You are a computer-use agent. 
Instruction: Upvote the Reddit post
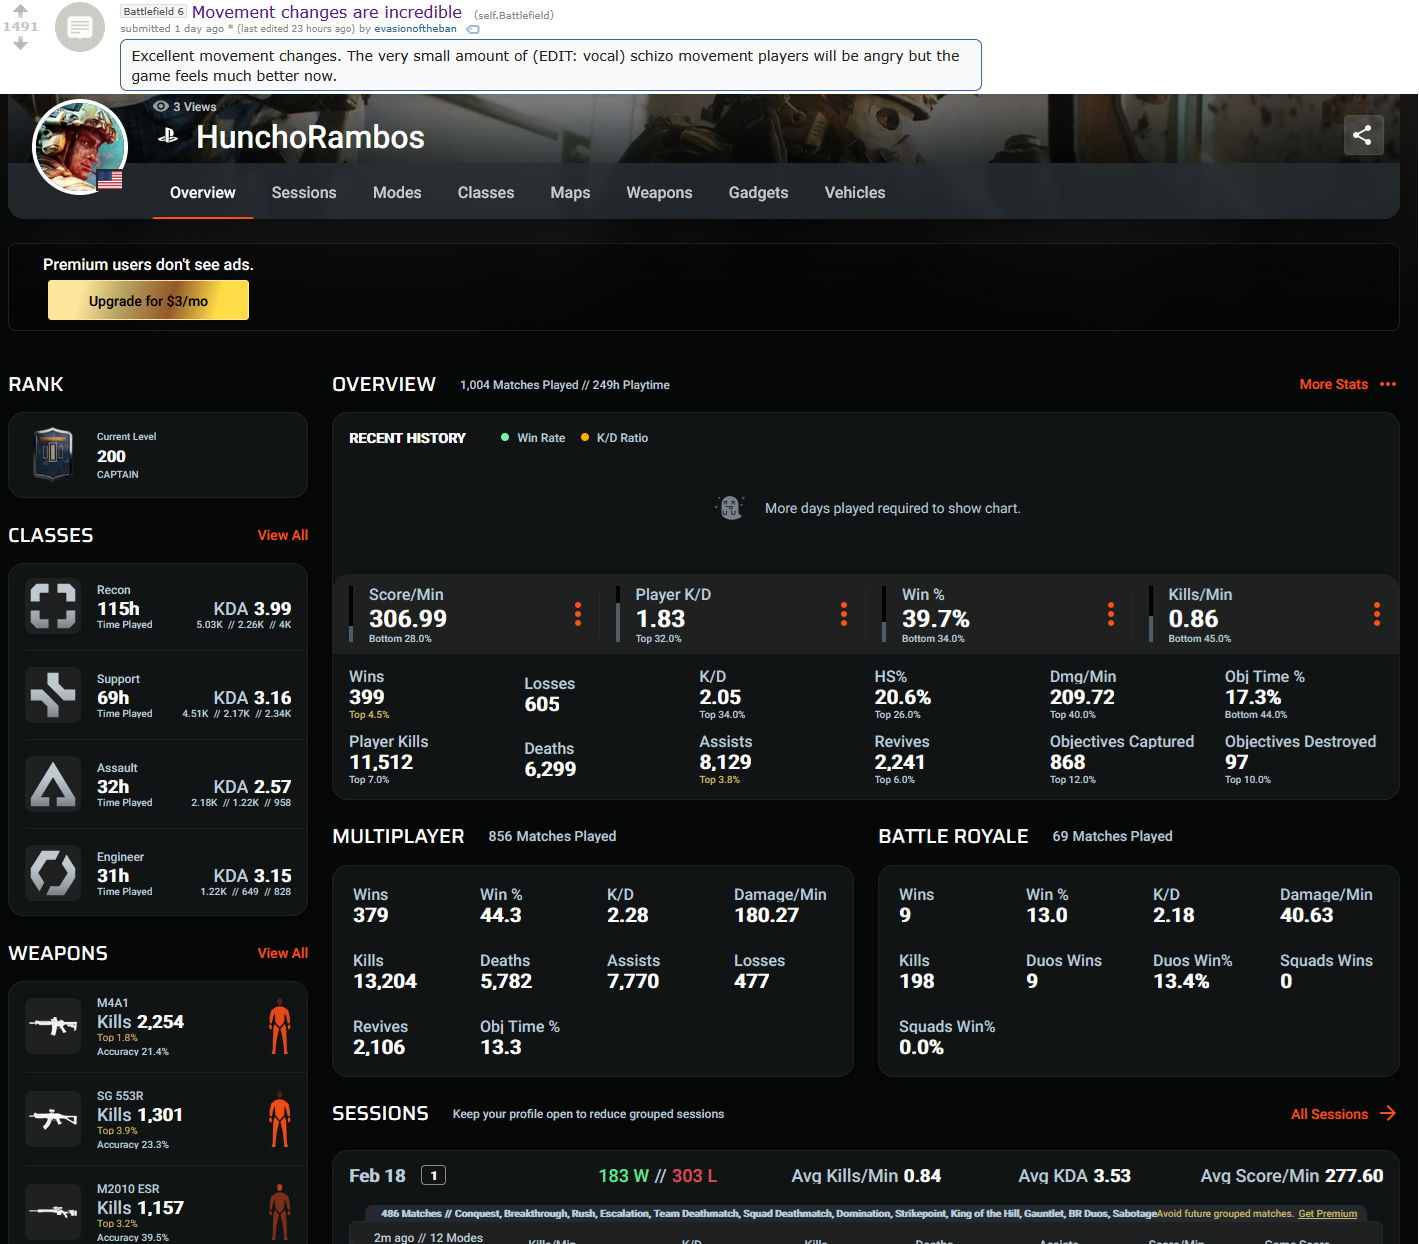(20, 10)
